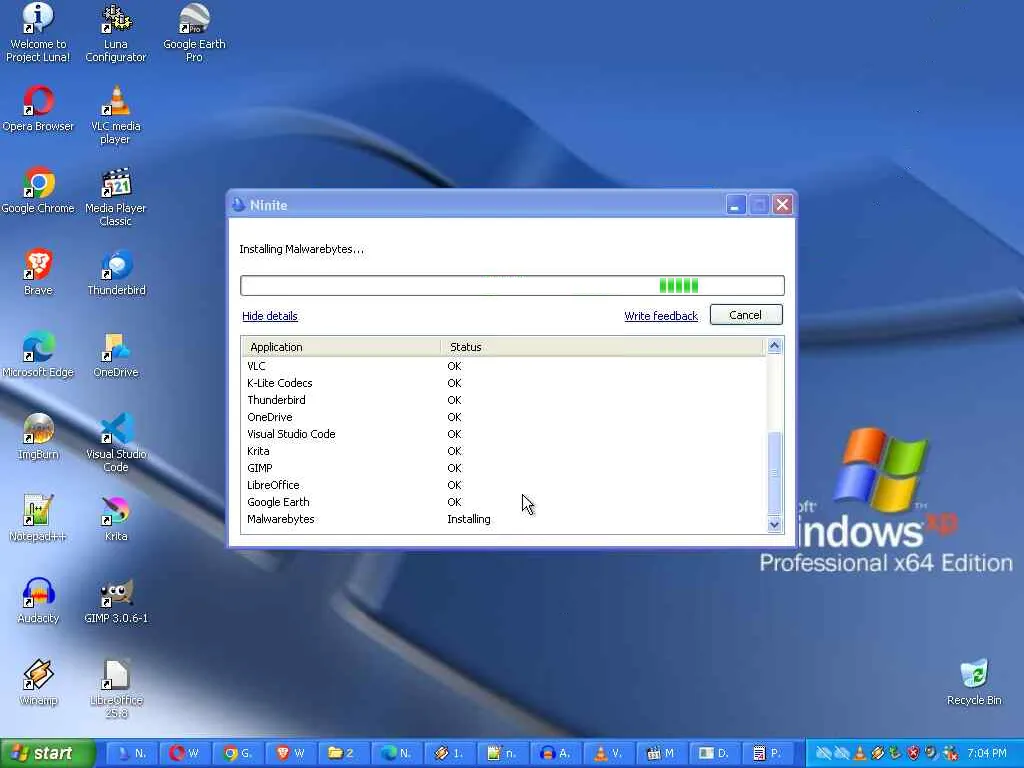Image resolution: width=1024 pixels, height=768 pixels.
Task: Select the OneDrive row in Ninite list
Action: tap(503, 417)
